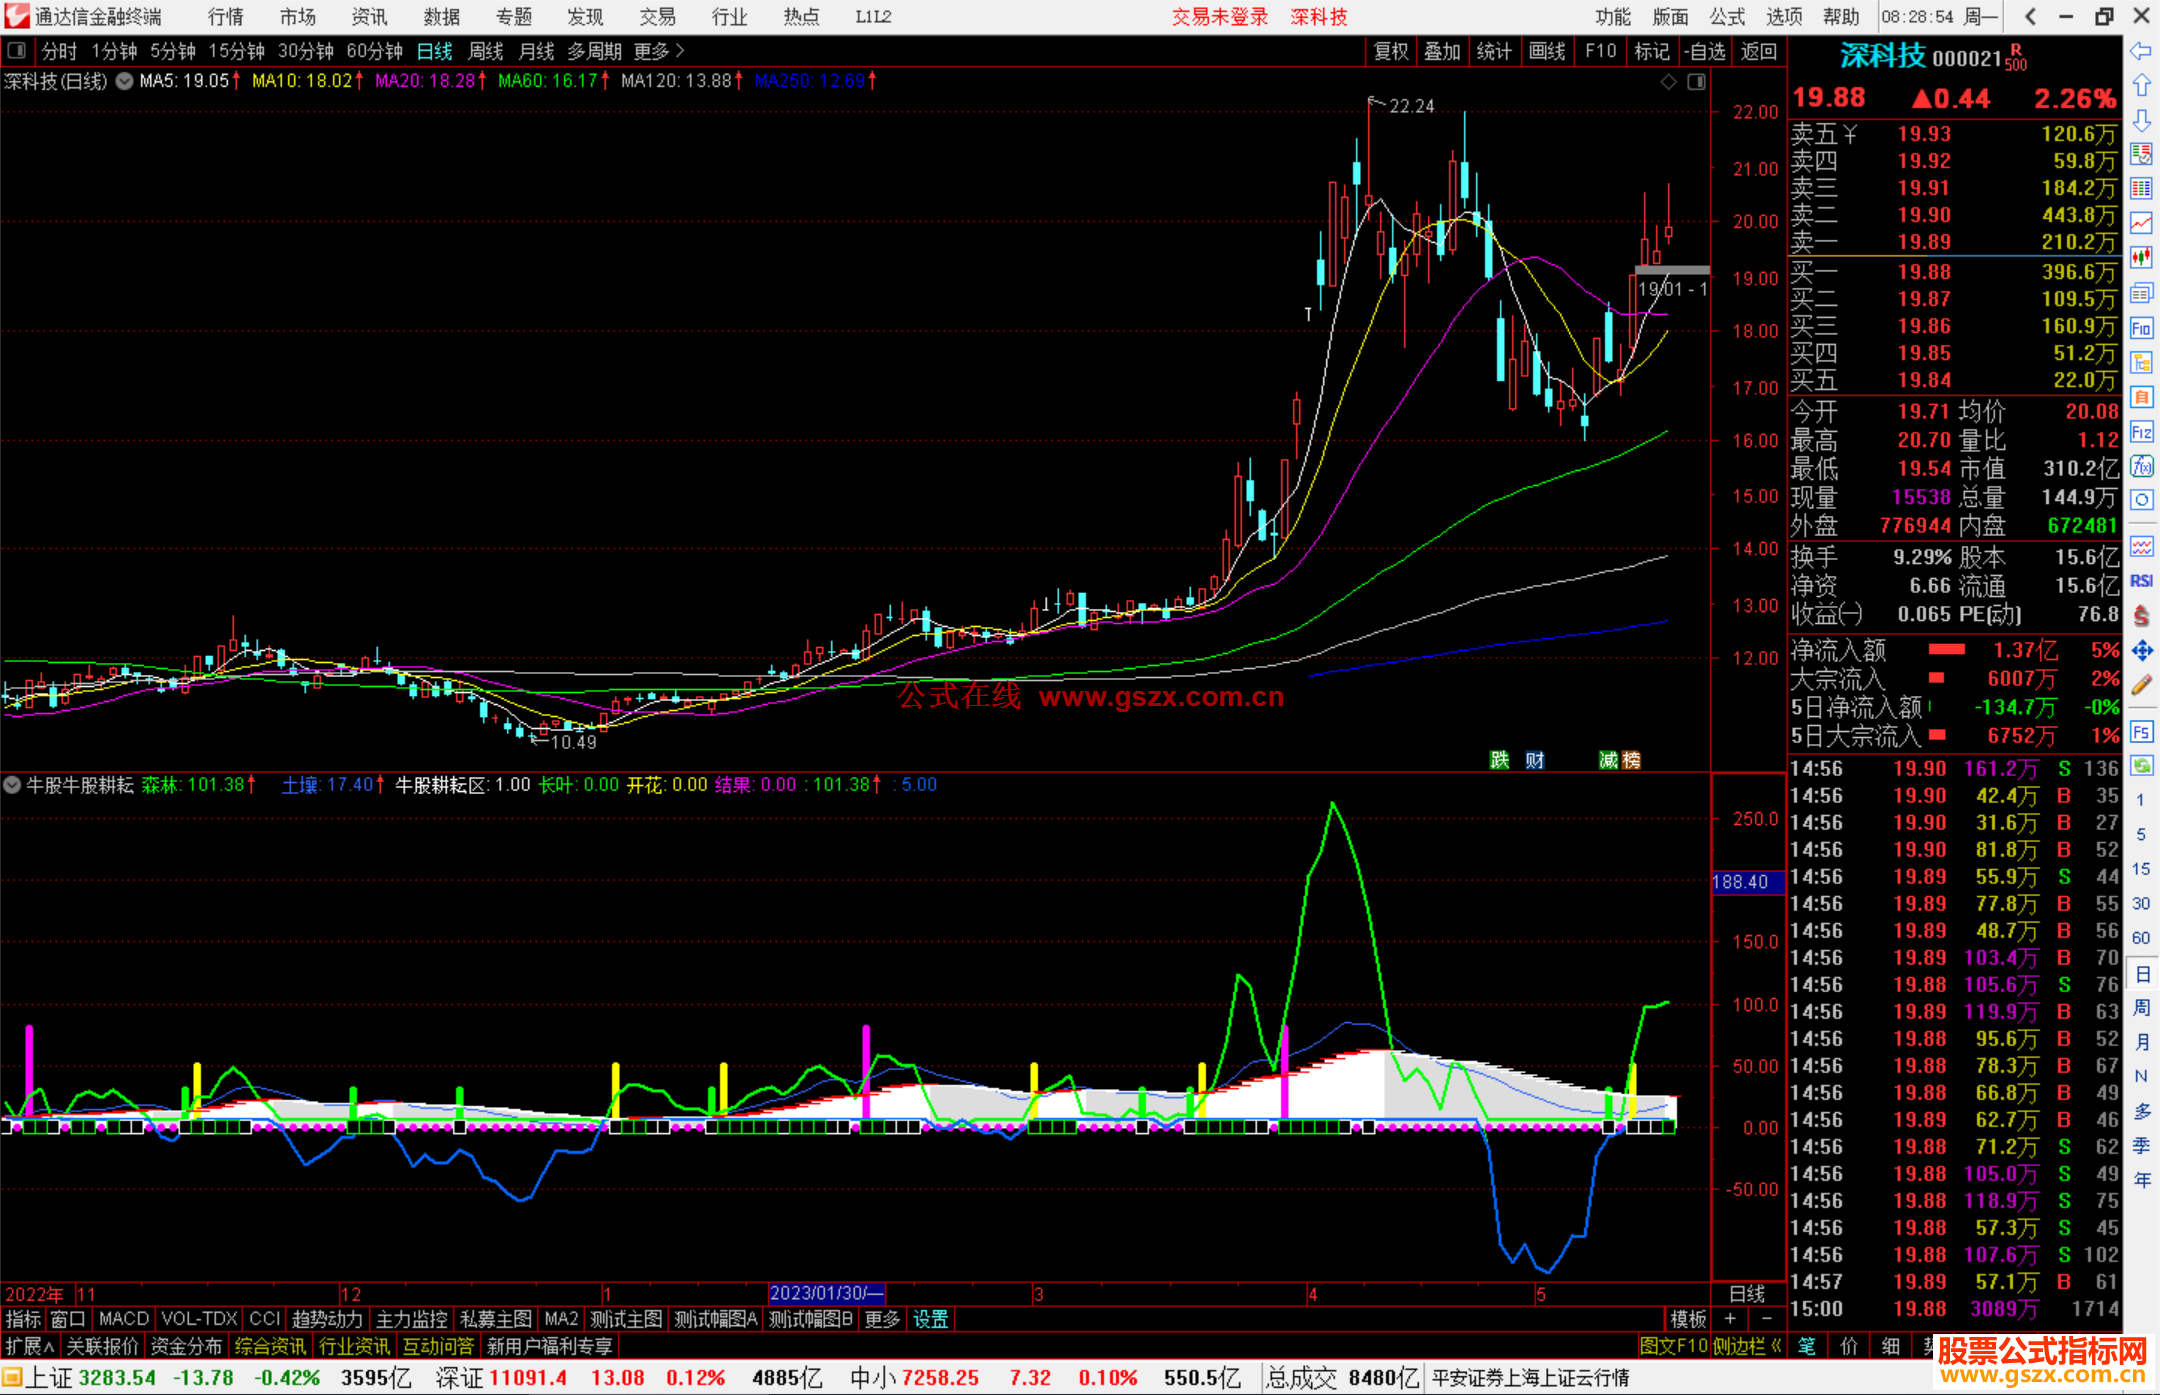Open the RSI indicator icon in sidebar

pos(2141,581)
